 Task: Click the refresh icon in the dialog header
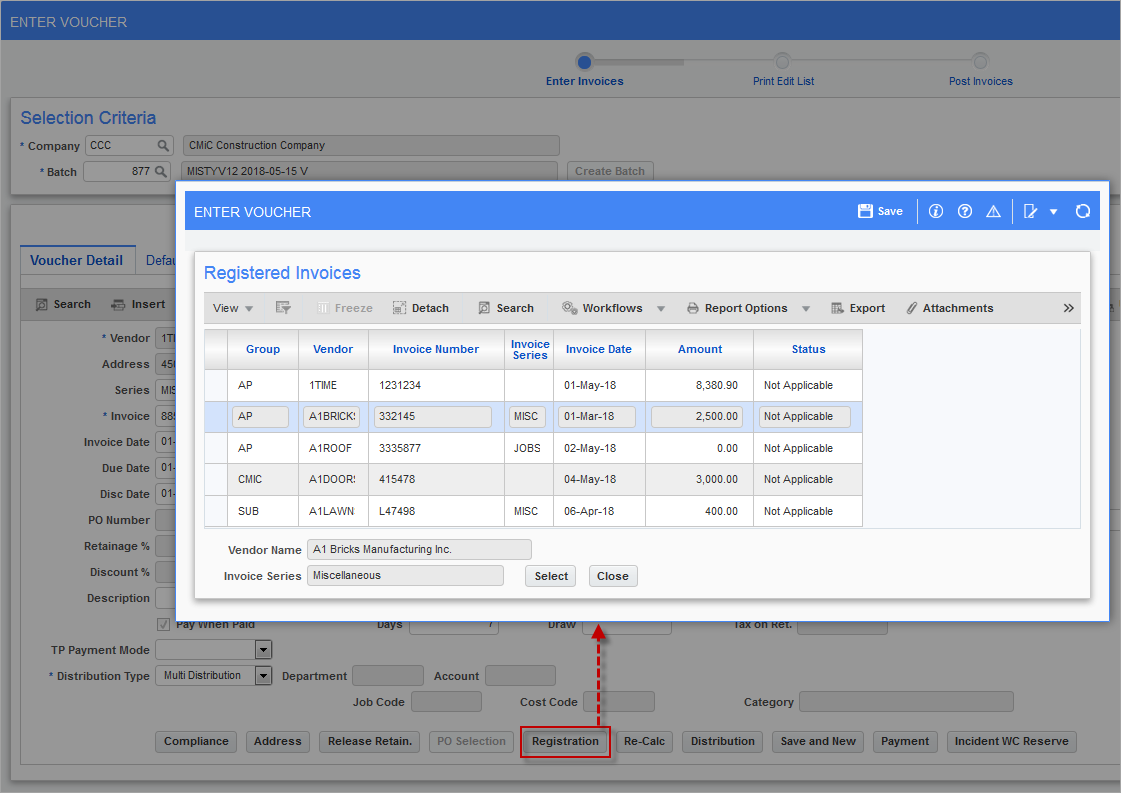[1083, 211]
